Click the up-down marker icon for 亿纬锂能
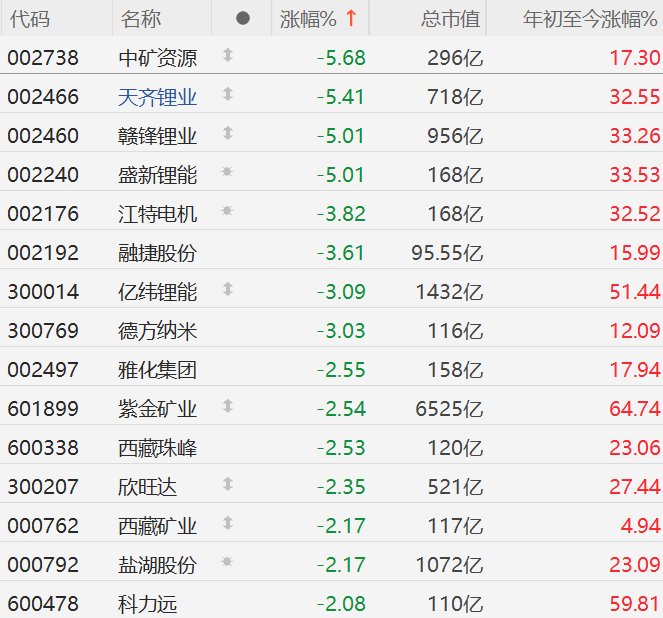663x618 pixels. [x=228, y=289]
